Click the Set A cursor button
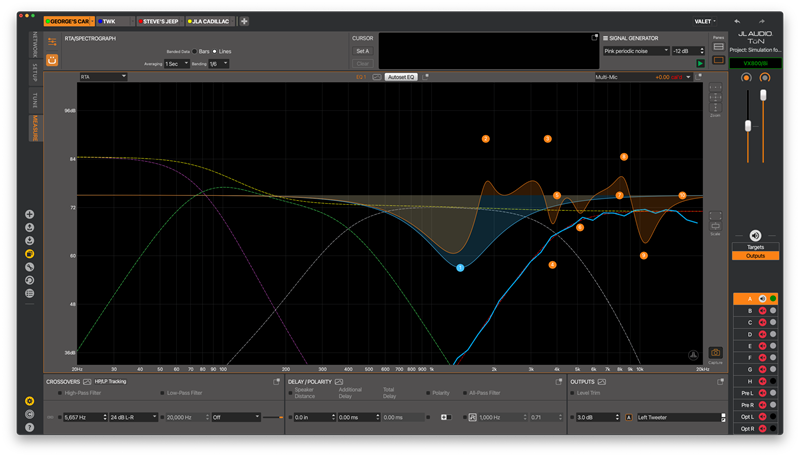The image size is (800, 457). pyautogui.click(x=362, y=51)
